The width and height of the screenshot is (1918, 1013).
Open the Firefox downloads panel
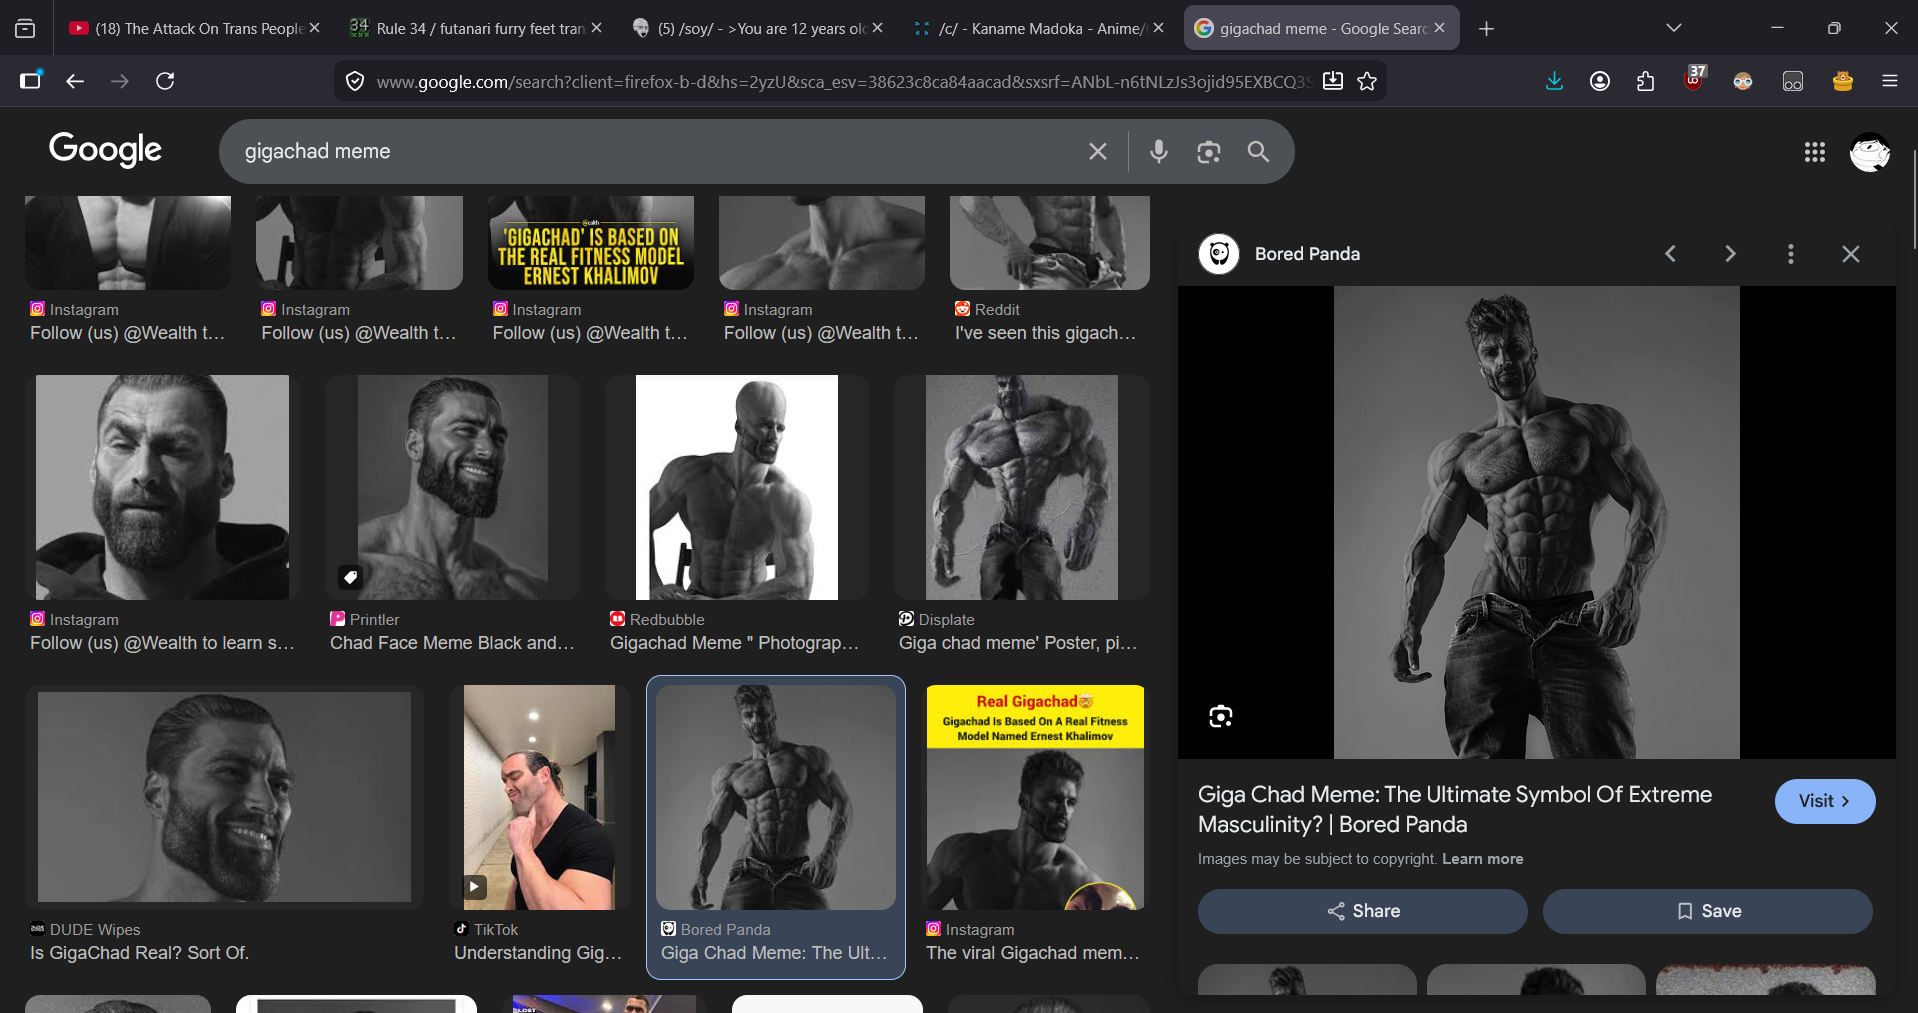coord(1554,81)
